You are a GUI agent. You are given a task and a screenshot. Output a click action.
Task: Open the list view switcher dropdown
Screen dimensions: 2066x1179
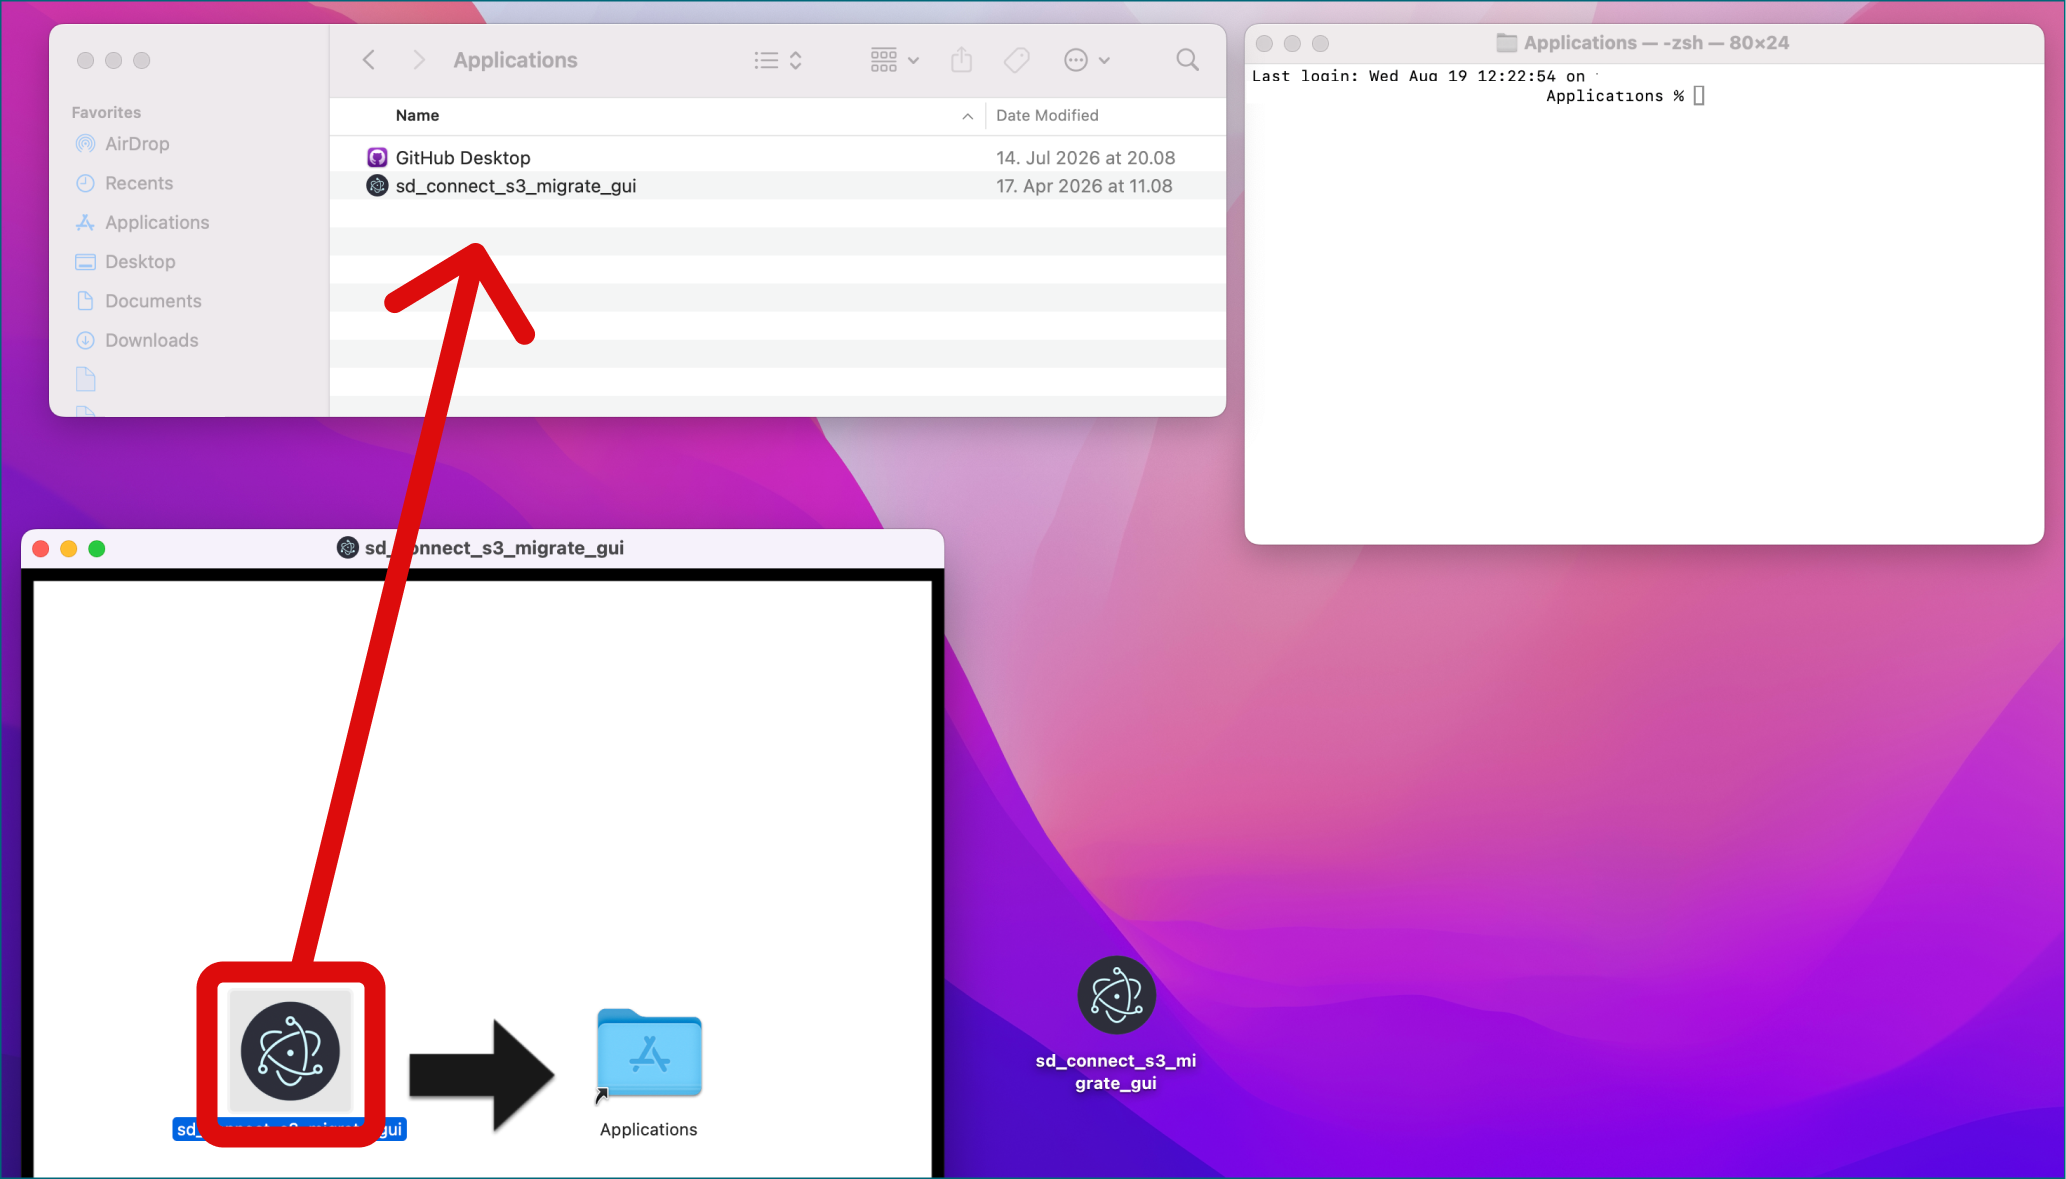pyautogui.click(x=778, y=60)
